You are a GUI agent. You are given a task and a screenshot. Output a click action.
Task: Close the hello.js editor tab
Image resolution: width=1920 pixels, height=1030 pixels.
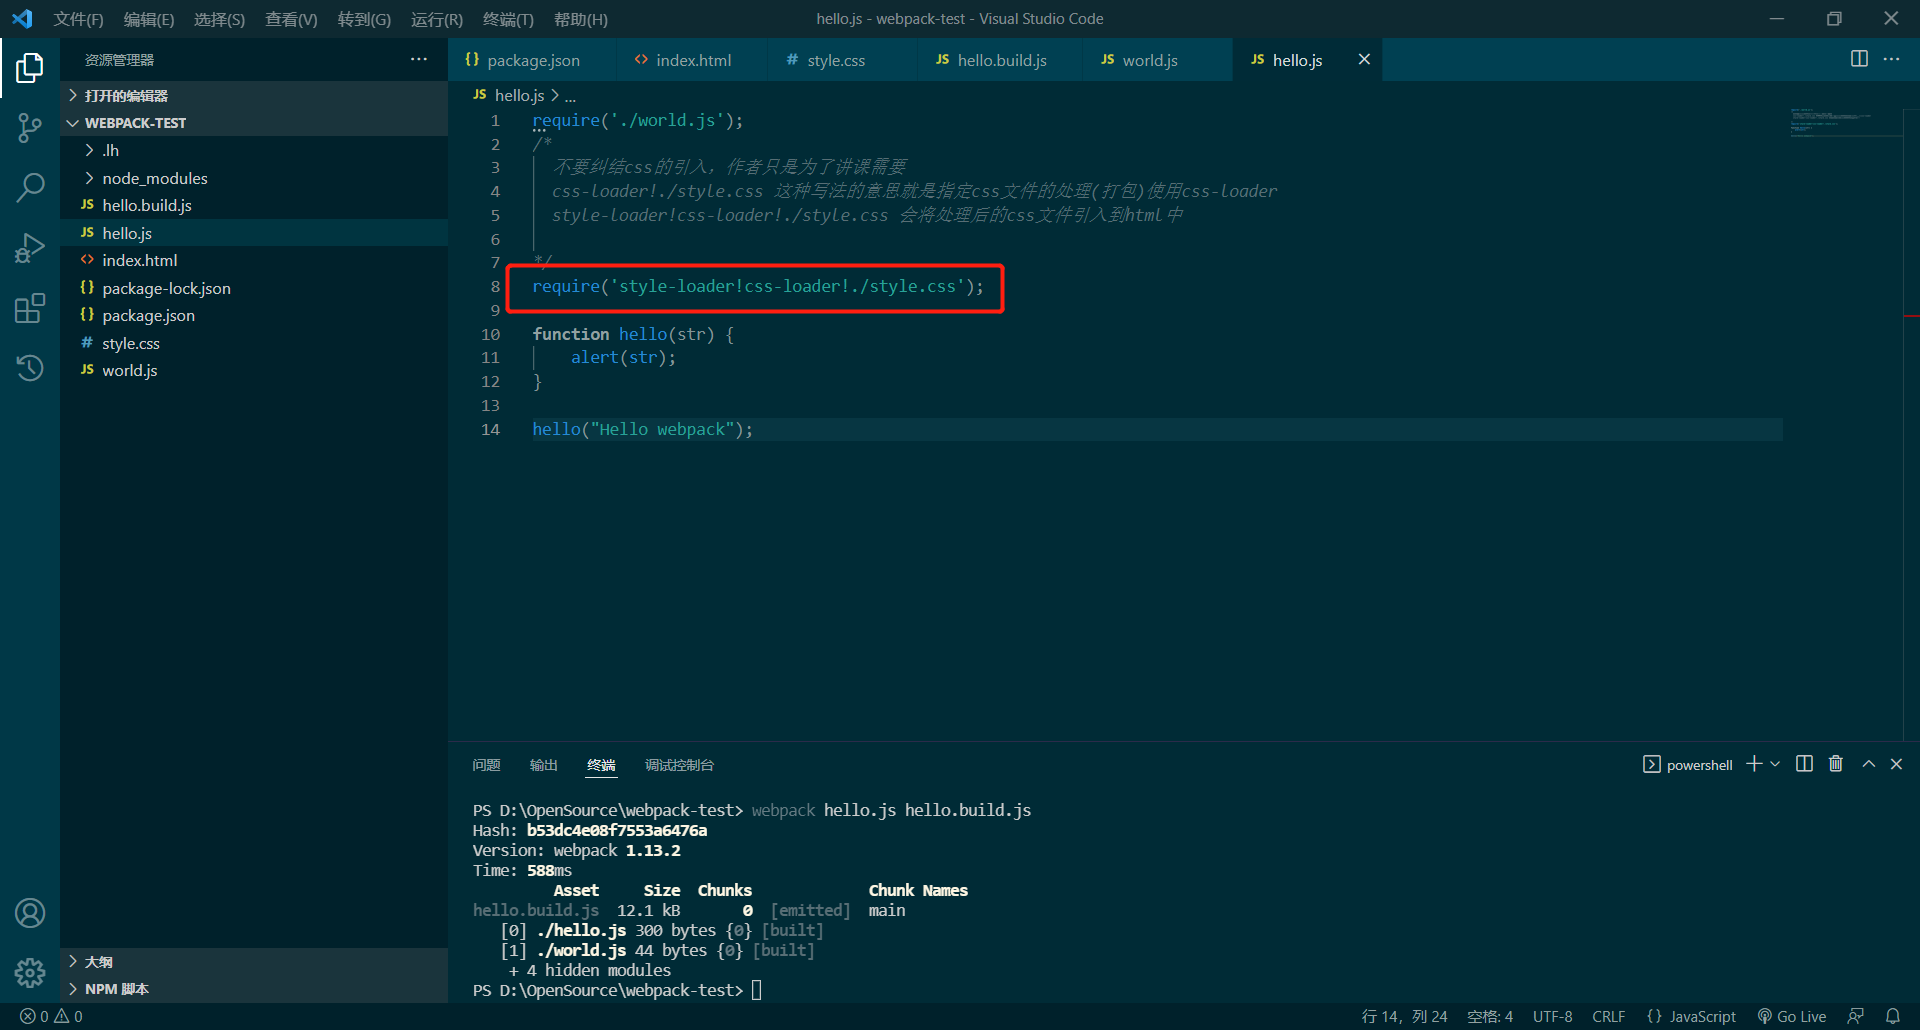(1364, 60)
